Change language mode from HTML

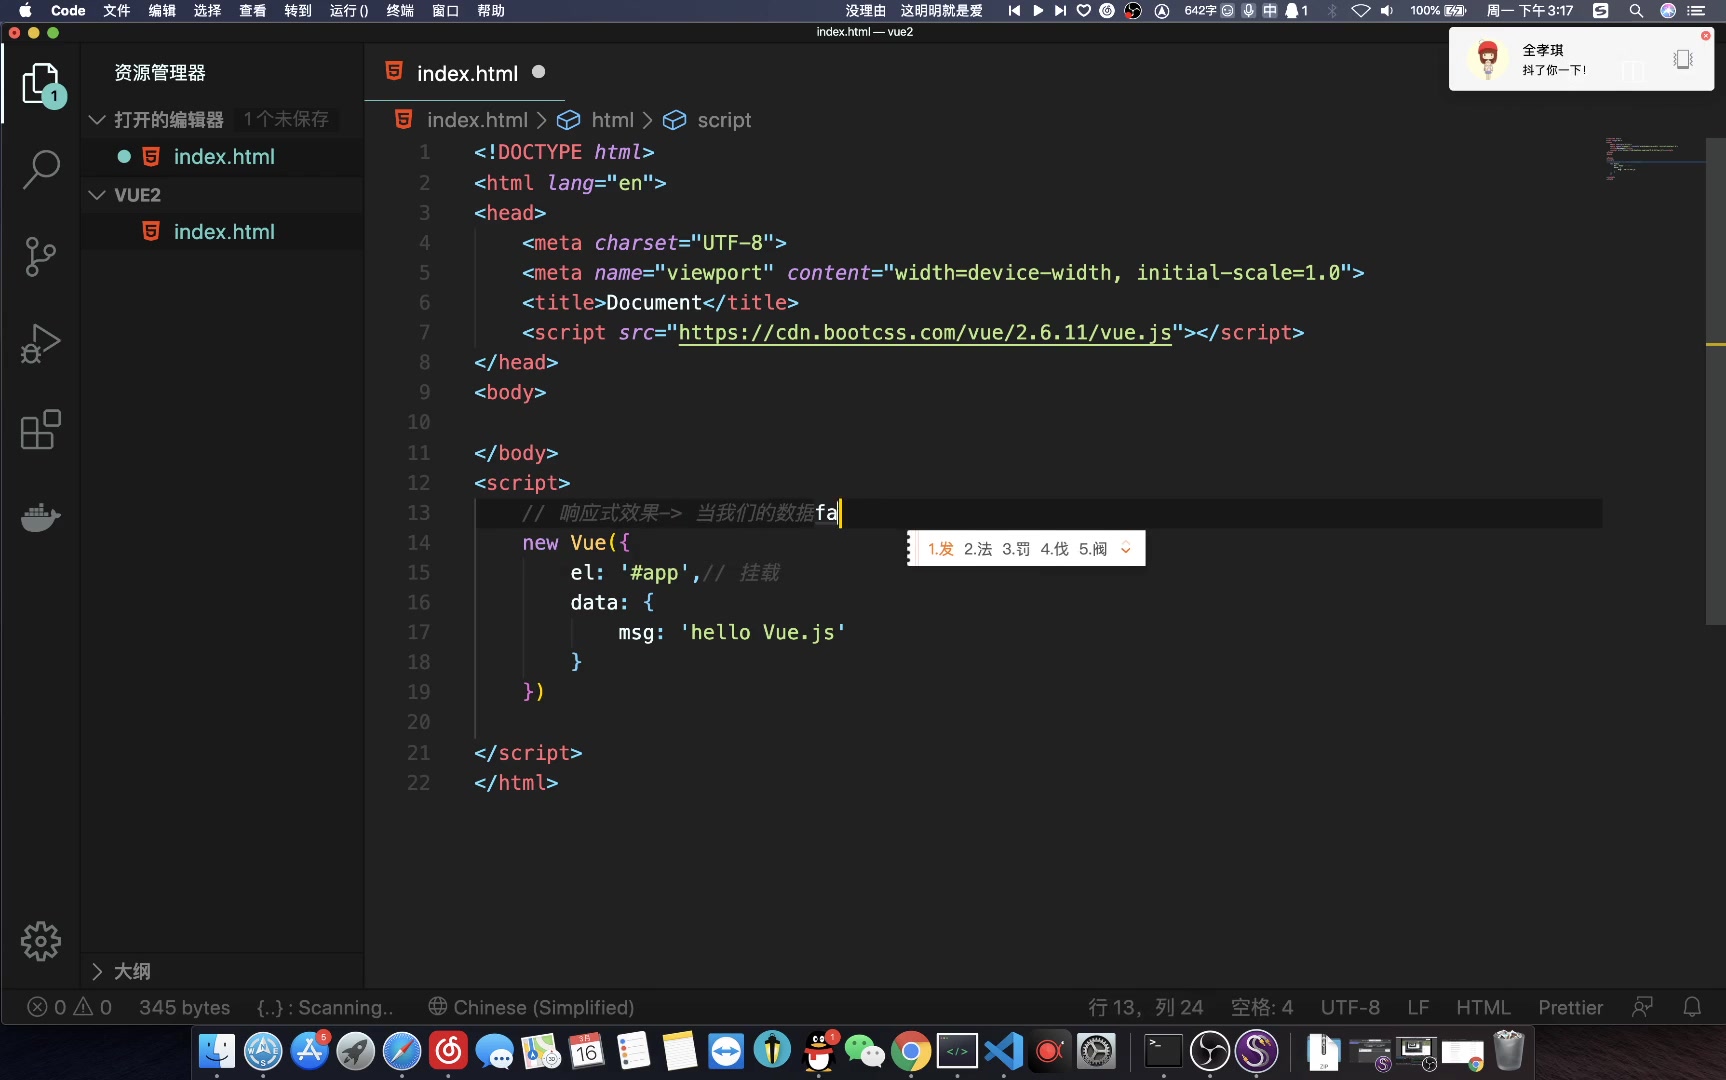tap(1483, 1007)
